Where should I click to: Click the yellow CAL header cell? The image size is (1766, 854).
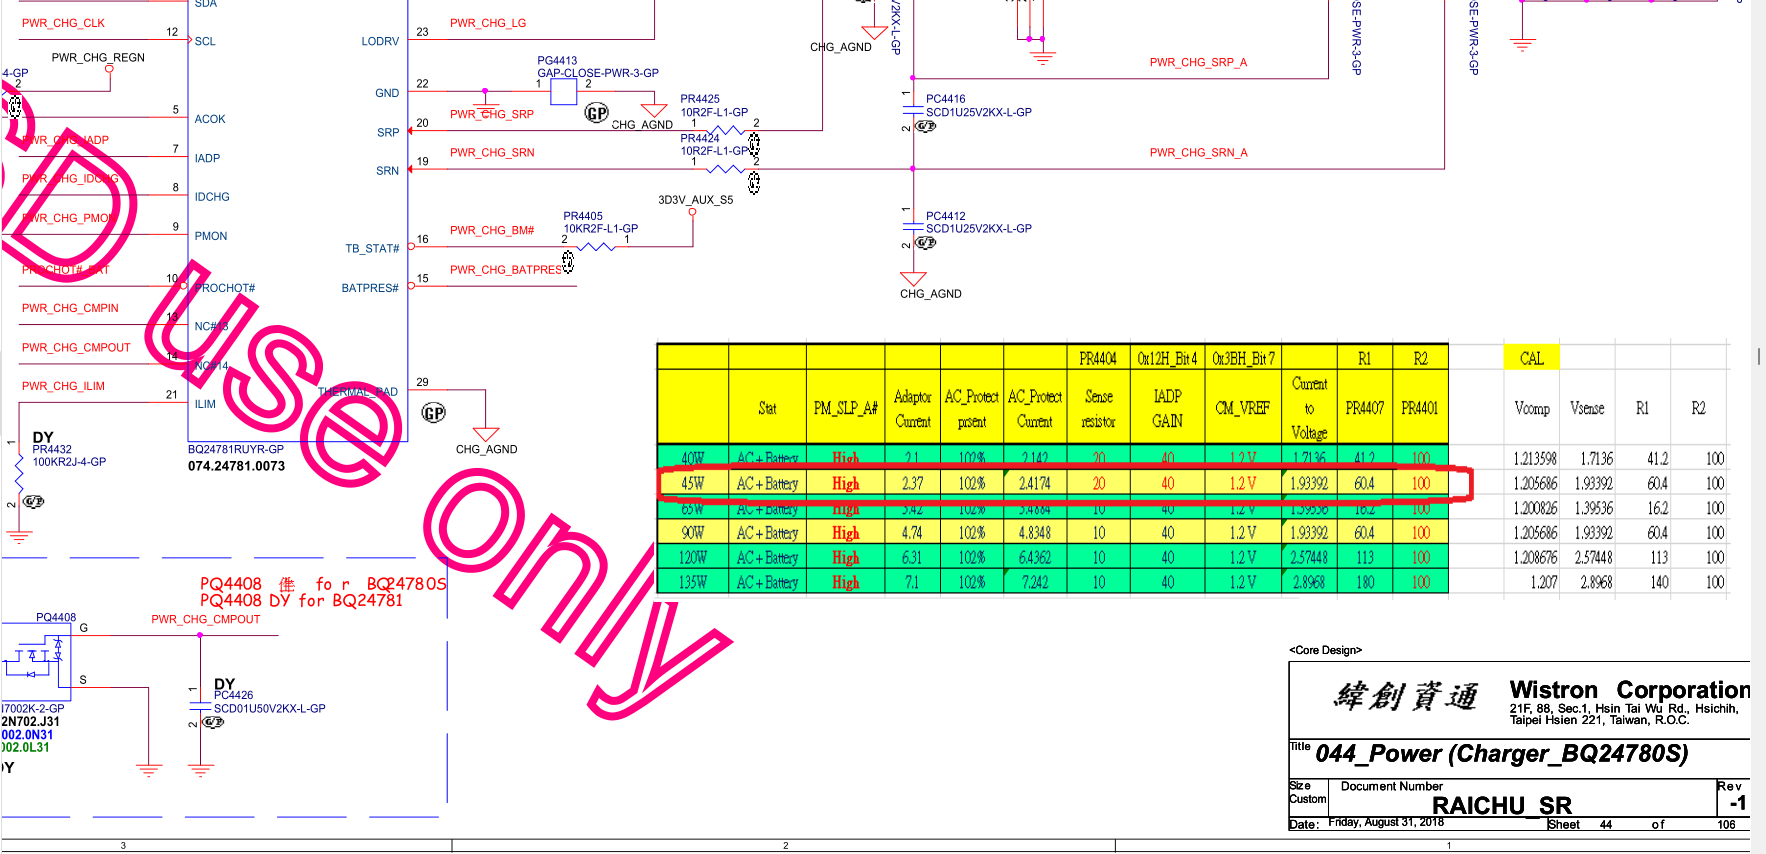click(x=1531, y=358)
